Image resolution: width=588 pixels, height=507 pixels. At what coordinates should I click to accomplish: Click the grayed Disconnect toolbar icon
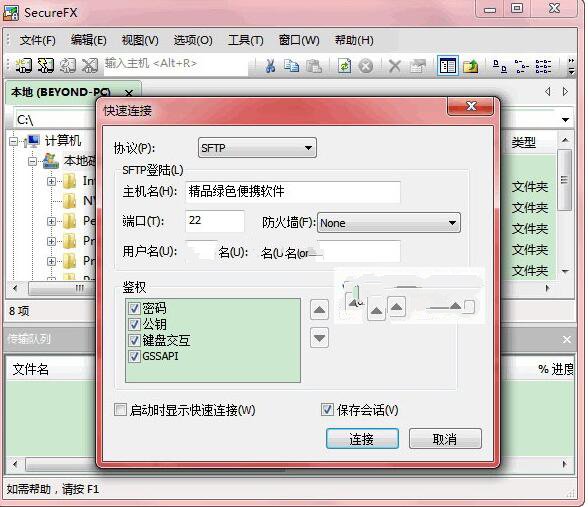point(90,66)
